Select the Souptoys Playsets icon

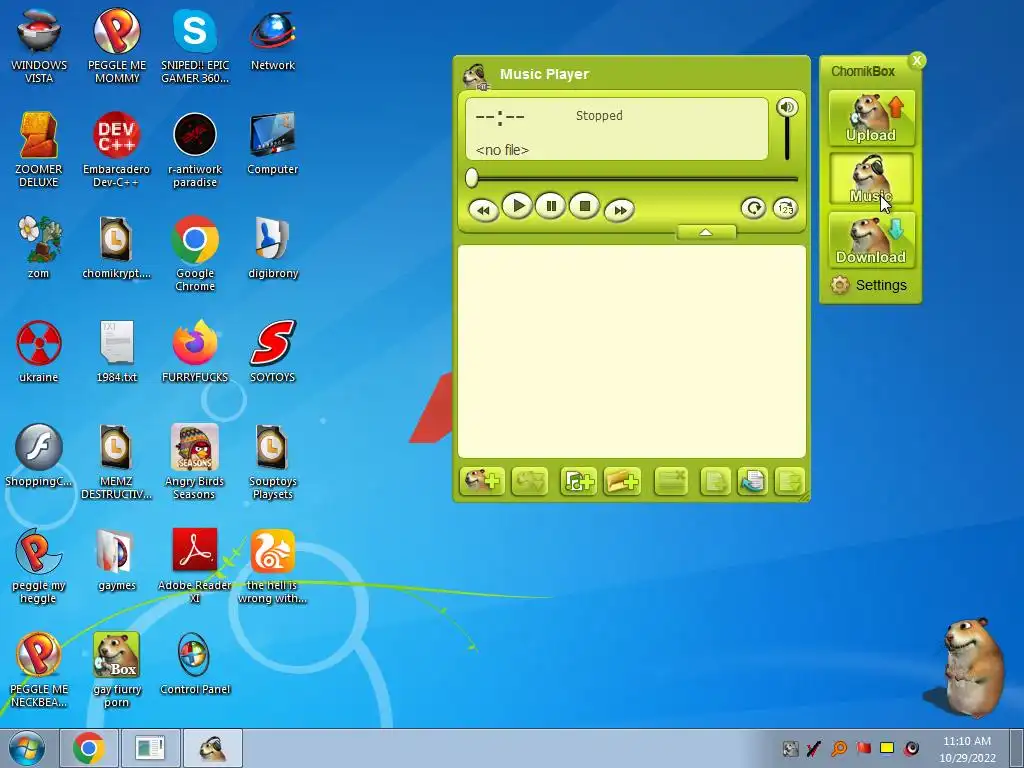pos(273,462)
